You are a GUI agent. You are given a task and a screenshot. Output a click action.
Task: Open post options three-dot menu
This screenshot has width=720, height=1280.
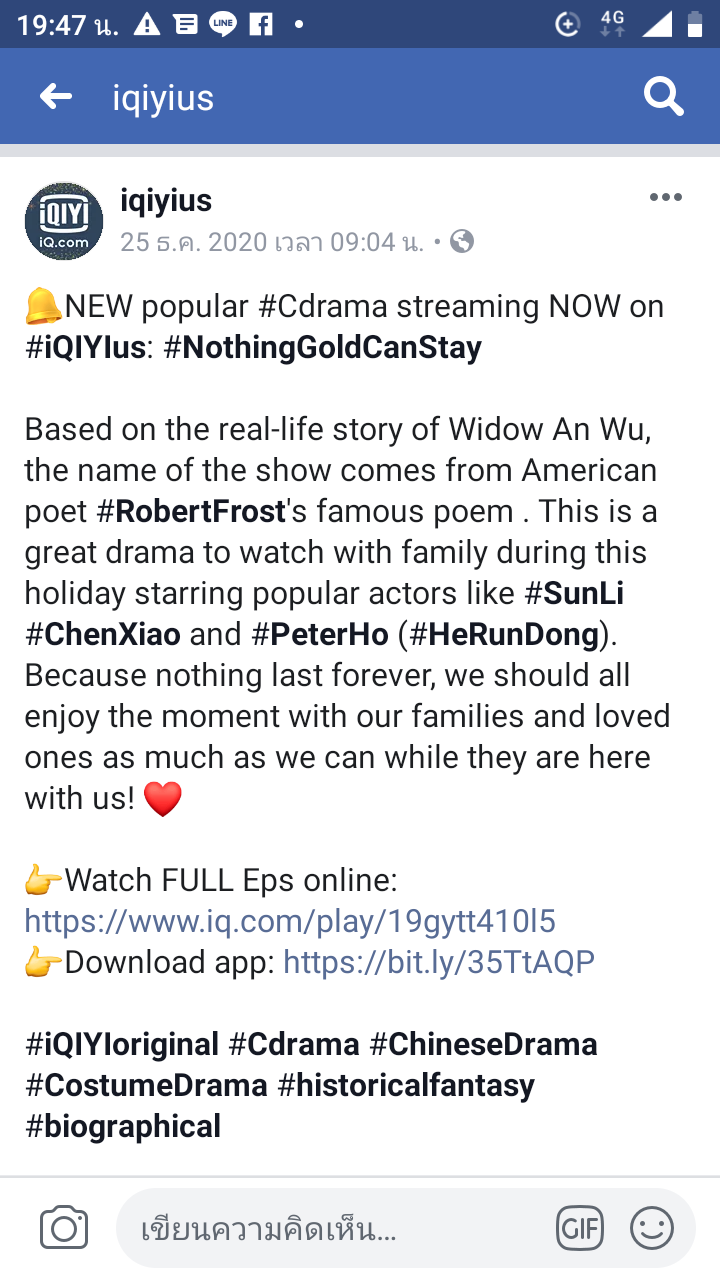[x=665, y=198]
